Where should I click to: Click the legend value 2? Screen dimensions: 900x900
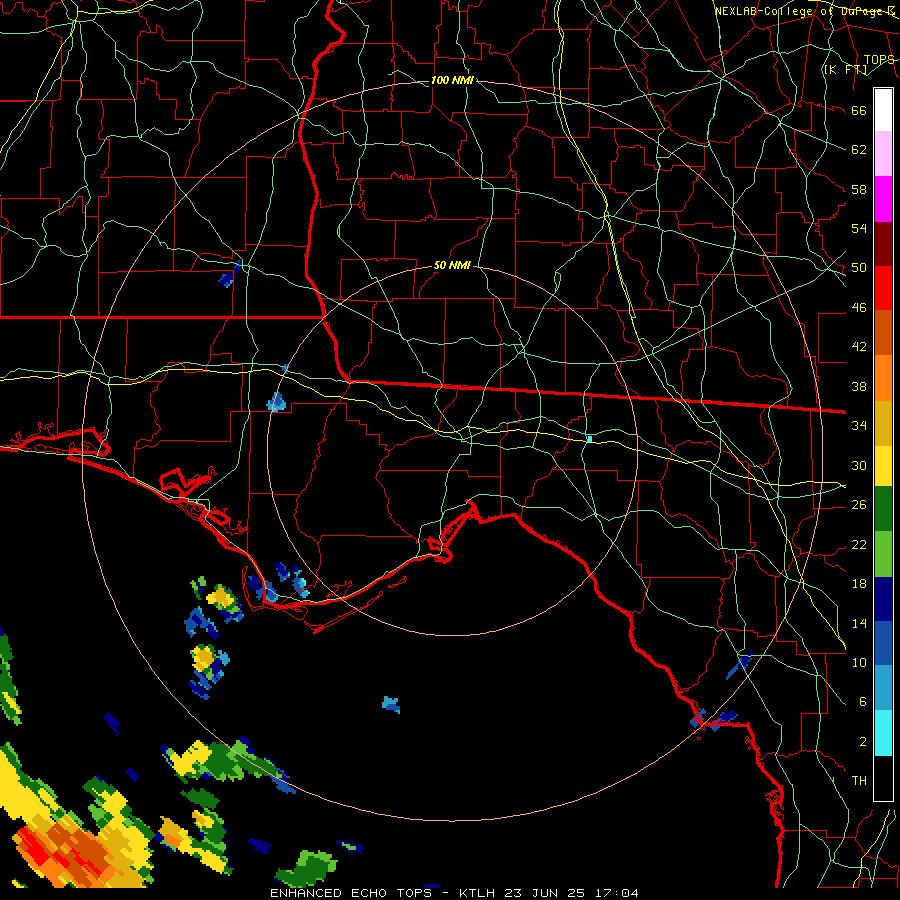pos(863,742)
